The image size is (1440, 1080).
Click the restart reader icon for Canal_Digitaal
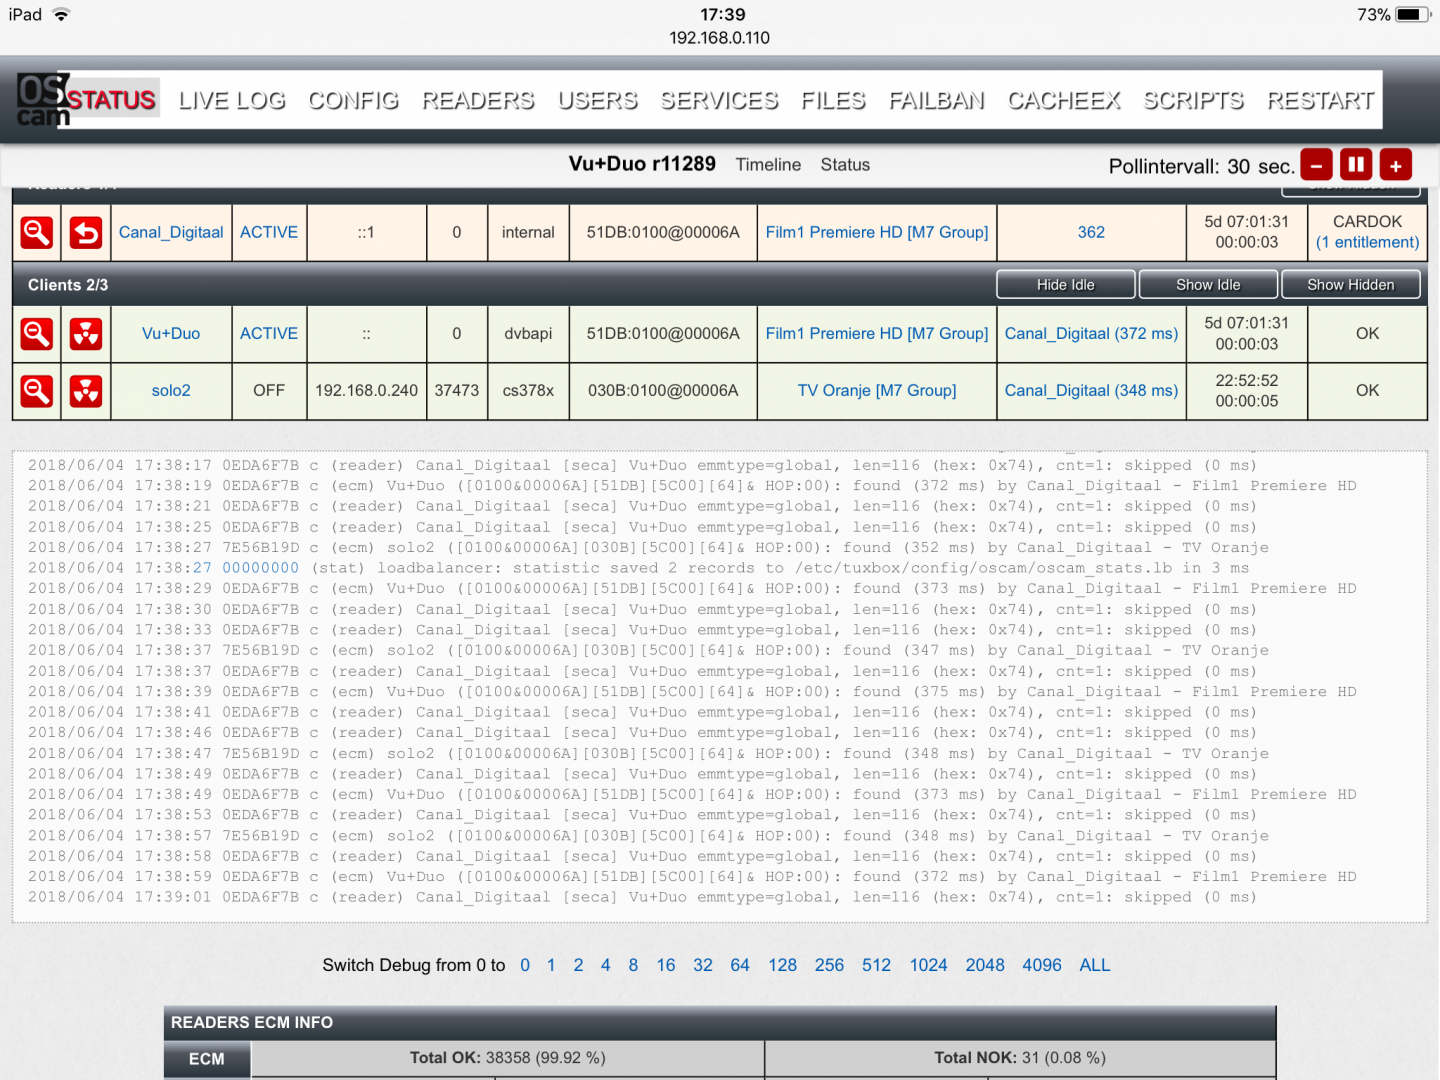[86, 233]
